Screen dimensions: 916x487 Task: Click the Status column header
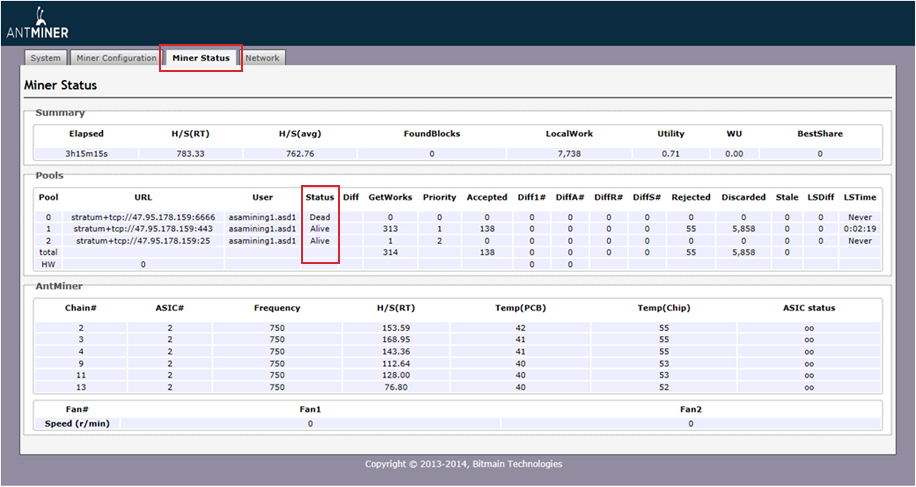point(320,197)
